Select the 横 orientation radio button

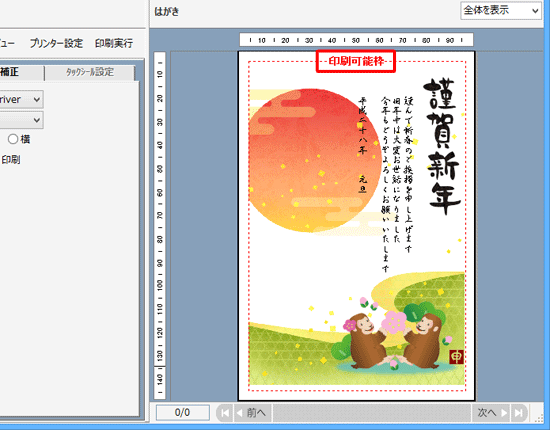(x=13, y=139)
